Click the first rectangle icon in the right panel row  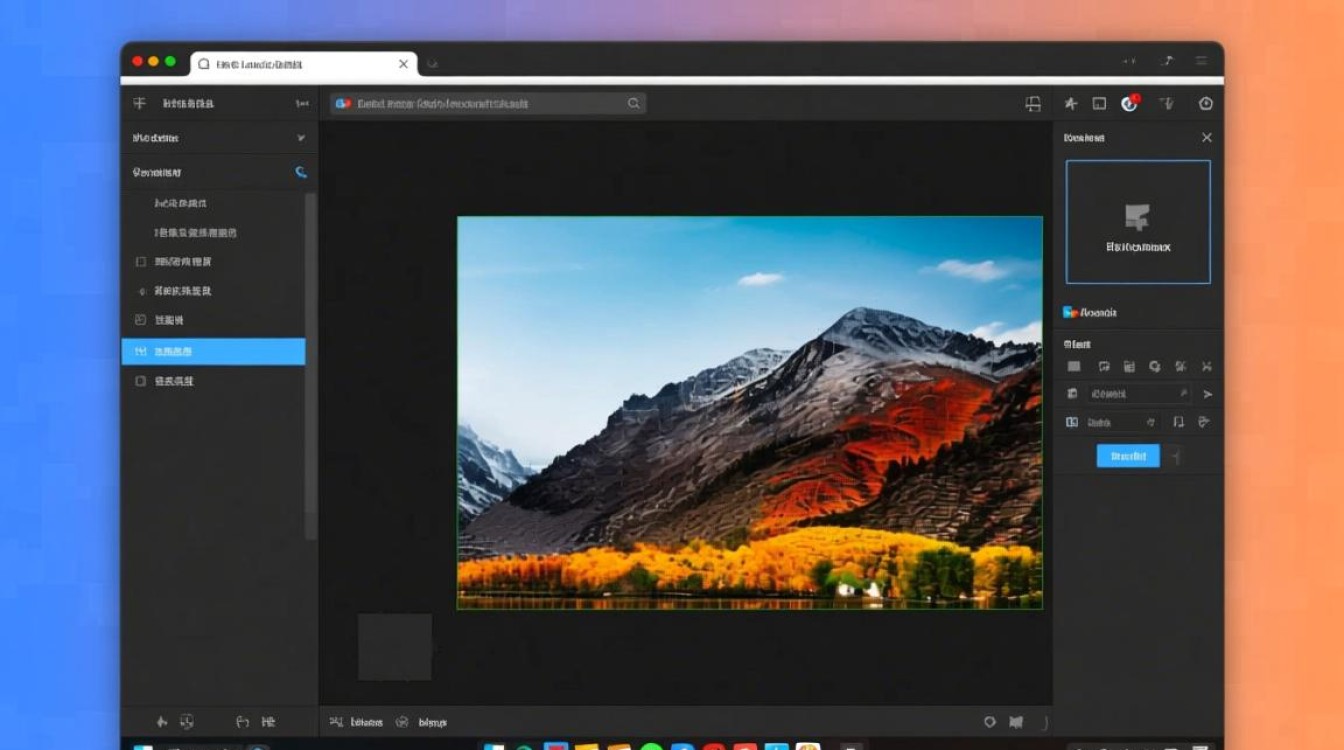pyautogui.click(x=1074, y=367)
